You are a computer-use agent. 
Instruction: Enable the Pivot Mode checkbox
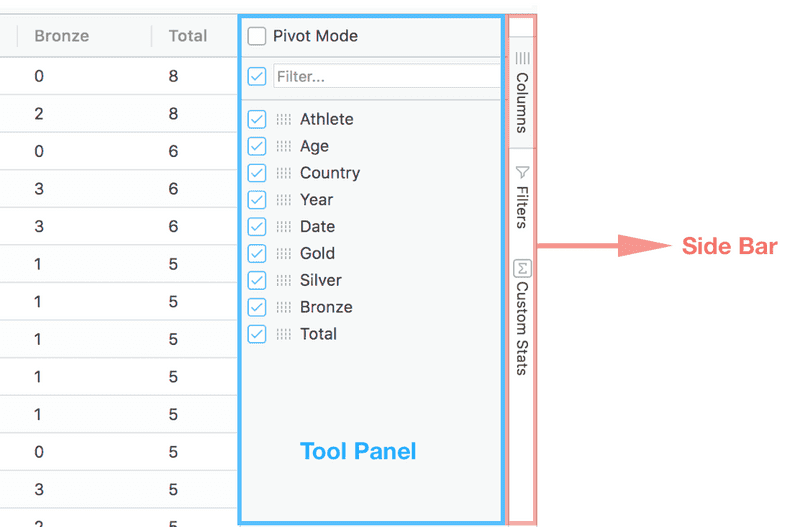pyautogui.click(x=257, y=36)
